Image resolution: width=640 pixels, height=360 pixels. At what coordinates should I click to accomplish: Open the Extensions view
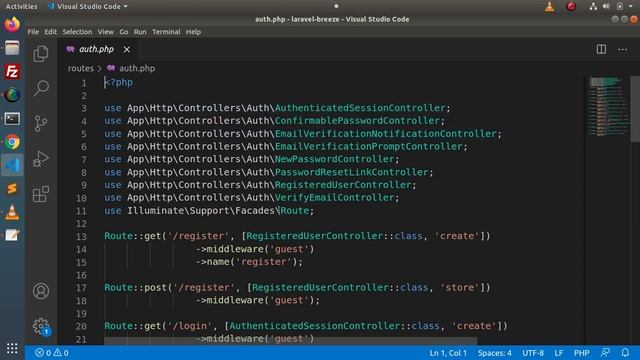click(41, 194)
